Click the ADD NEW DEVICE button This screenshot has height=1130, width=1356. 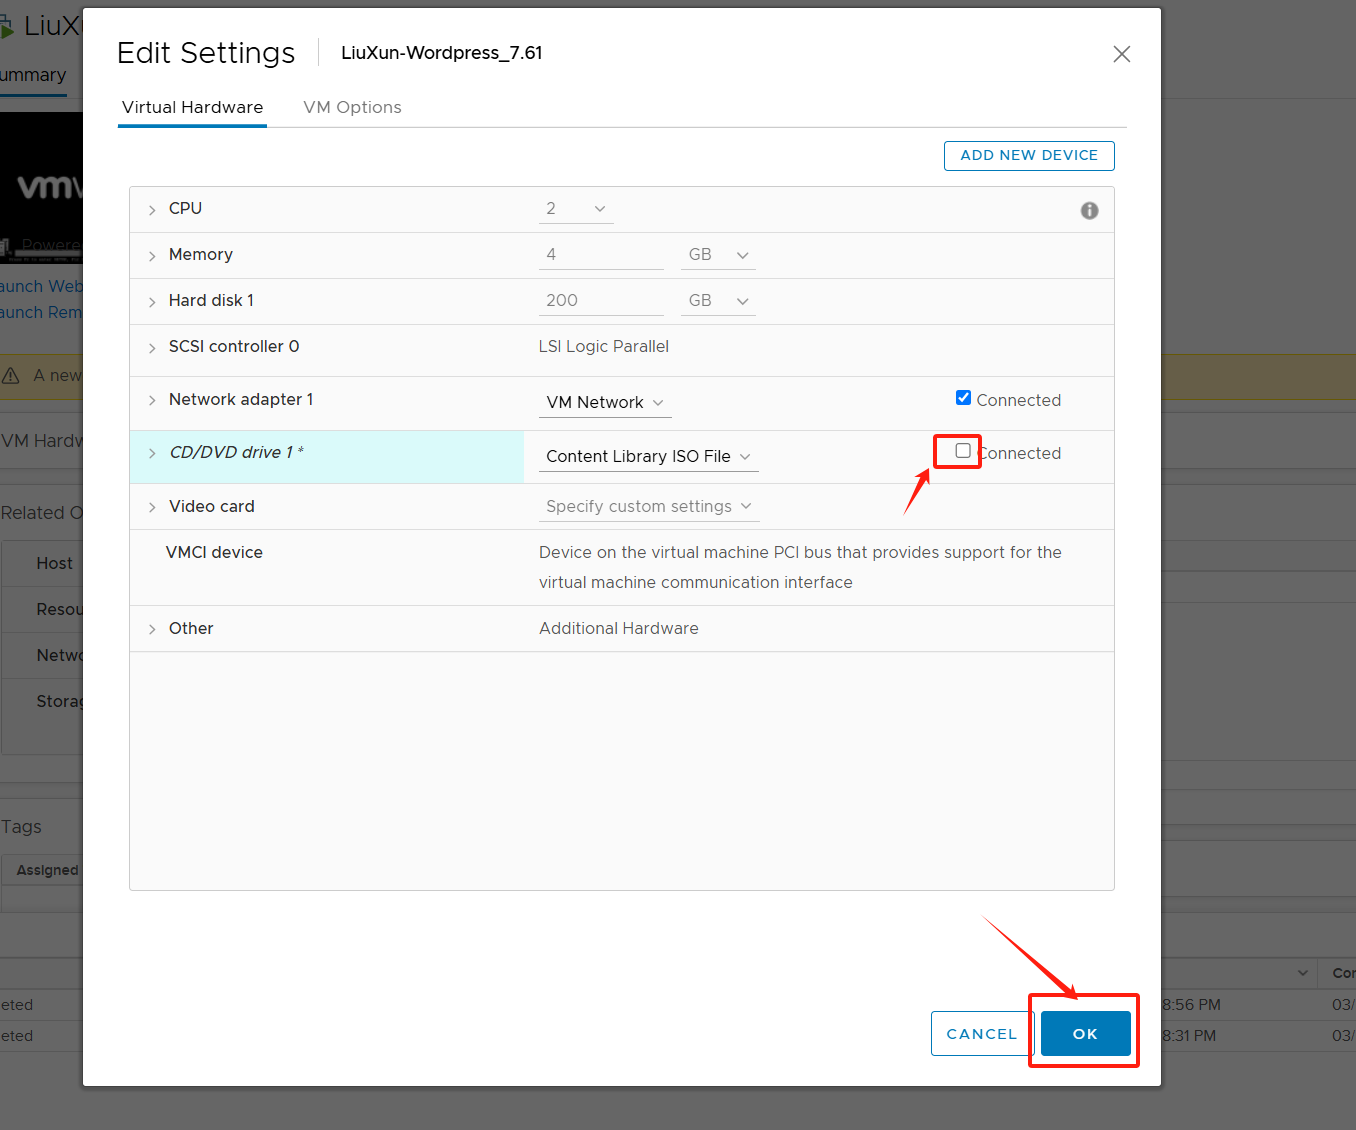click(x=1029, y=155)
